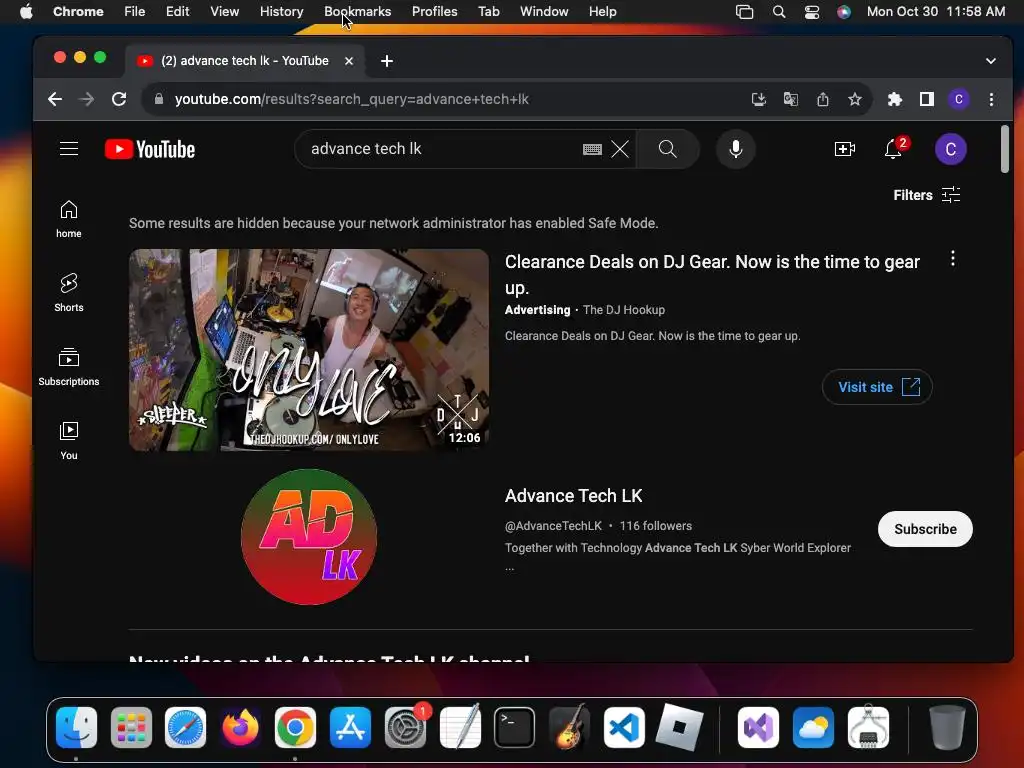The image size is (1024, 768).
Task: Expand the tab search chevron
Action: coord(991,61)
